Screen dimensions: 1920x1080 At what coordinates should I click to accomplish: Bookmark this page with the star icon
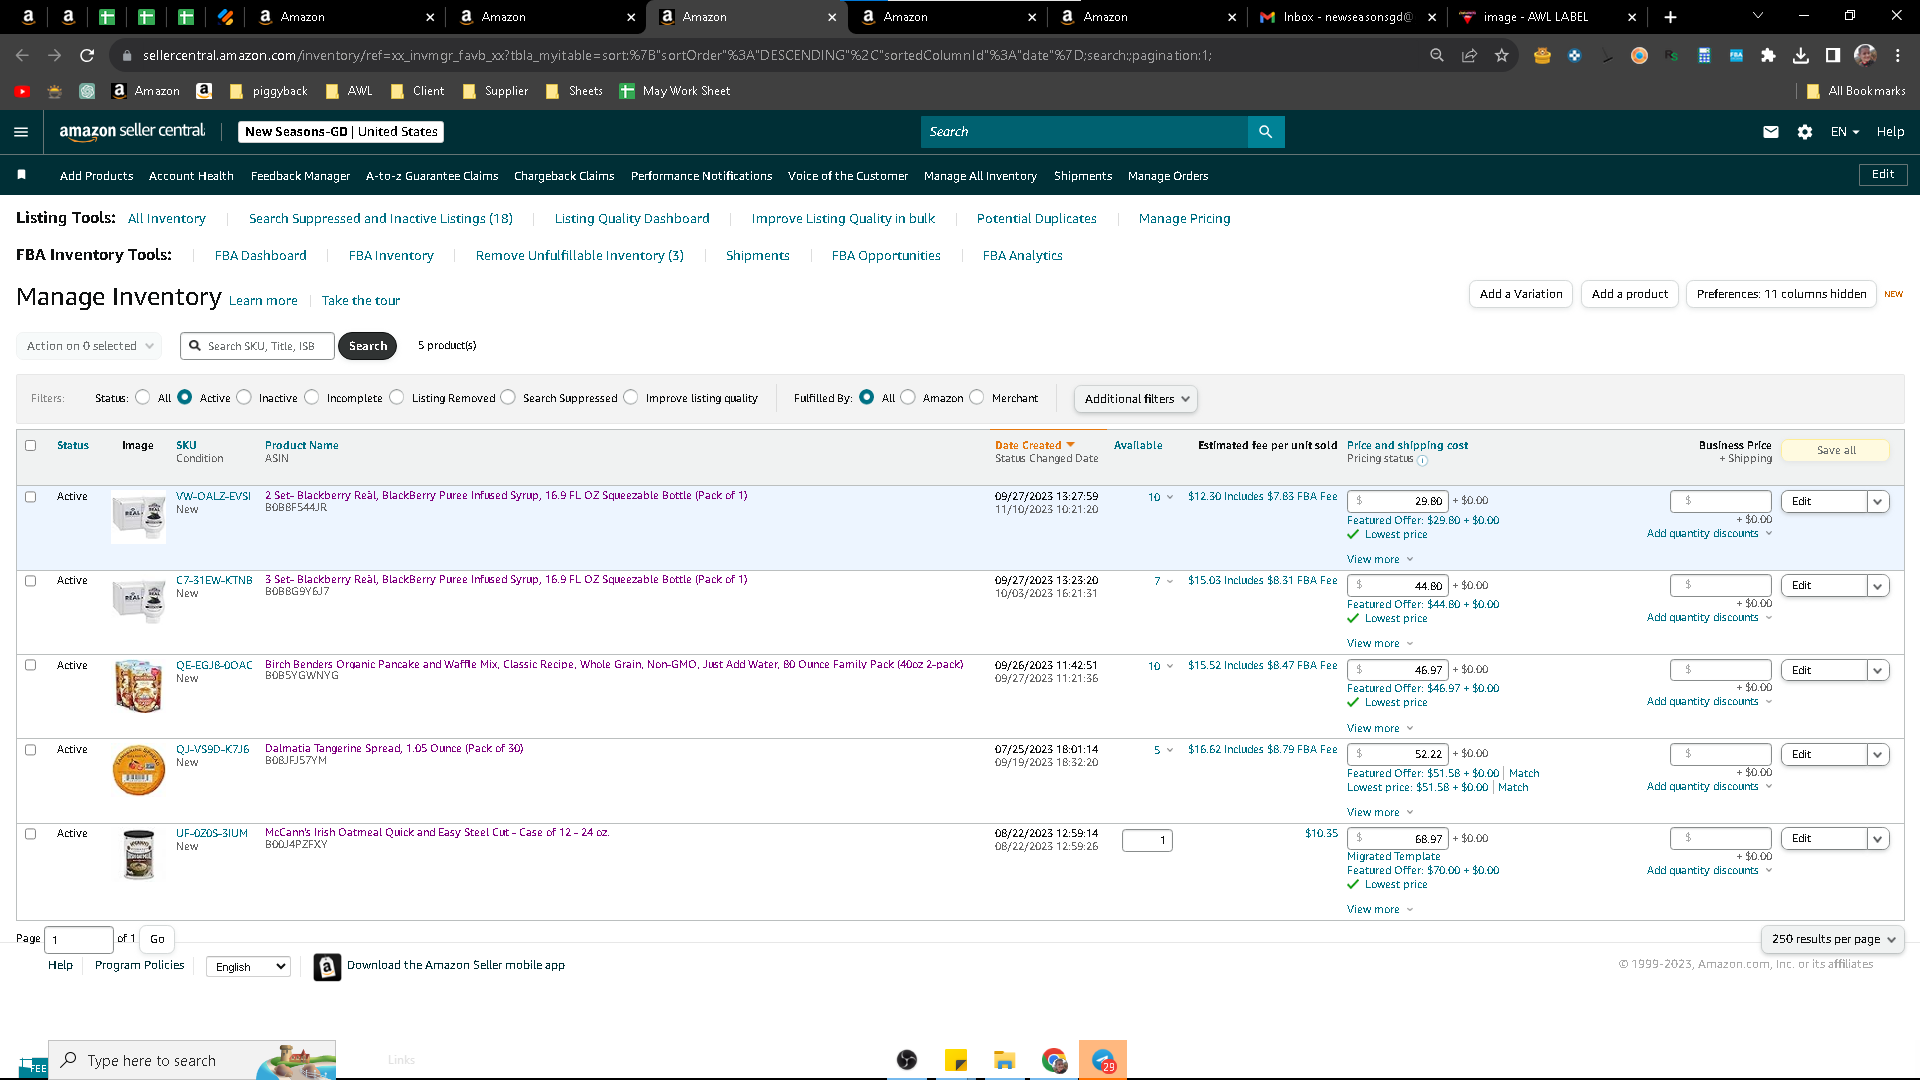click(1502, 56)
